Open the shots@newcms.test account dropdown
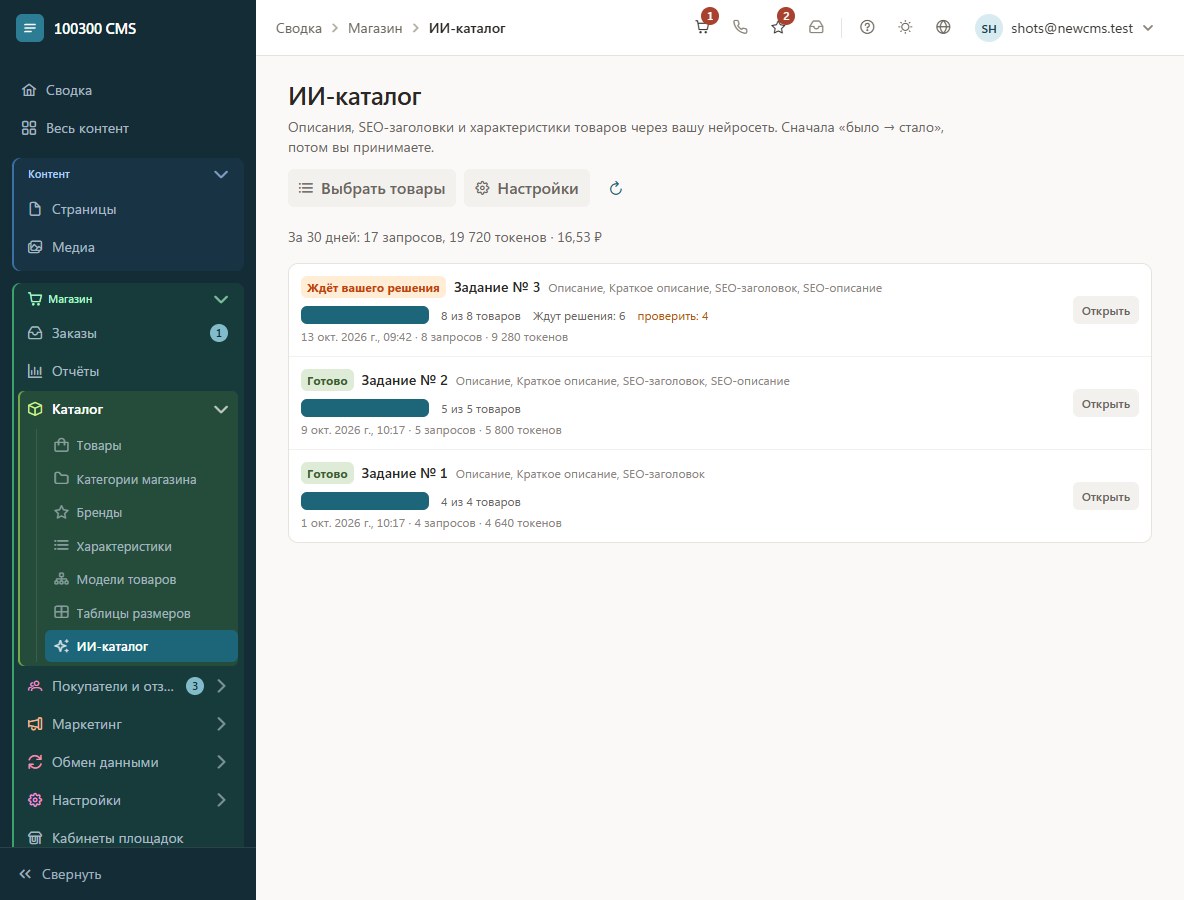The height and width of the screenshot is (900, 1184). (1065, 29)
